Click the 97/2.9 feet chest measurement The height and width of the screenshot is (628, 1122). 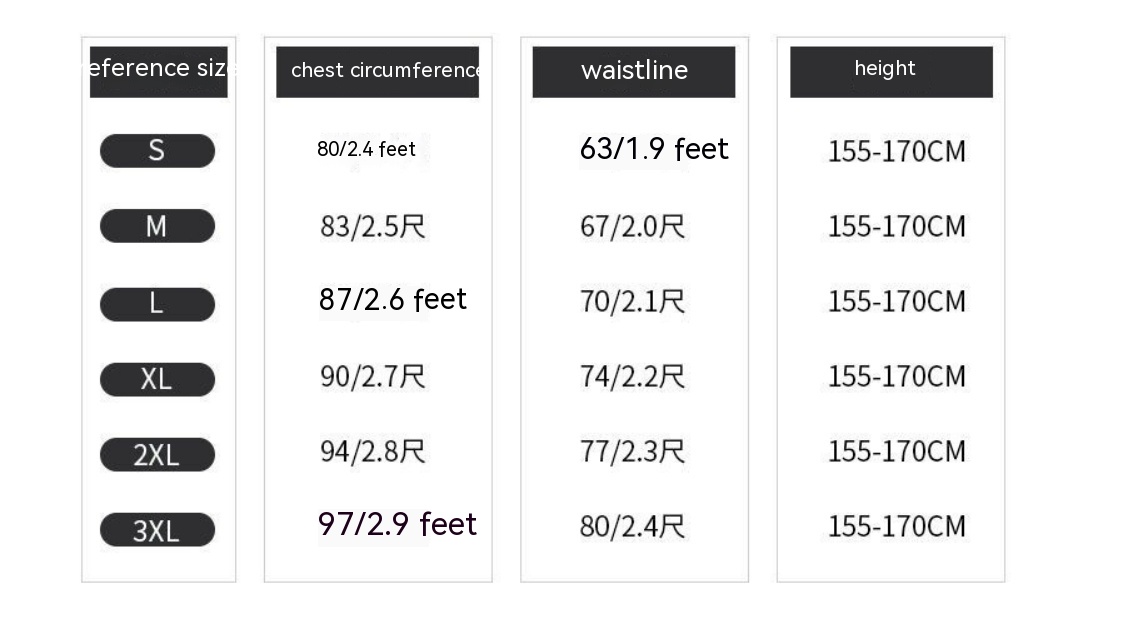pyautogui.click(x=397, y=524)
